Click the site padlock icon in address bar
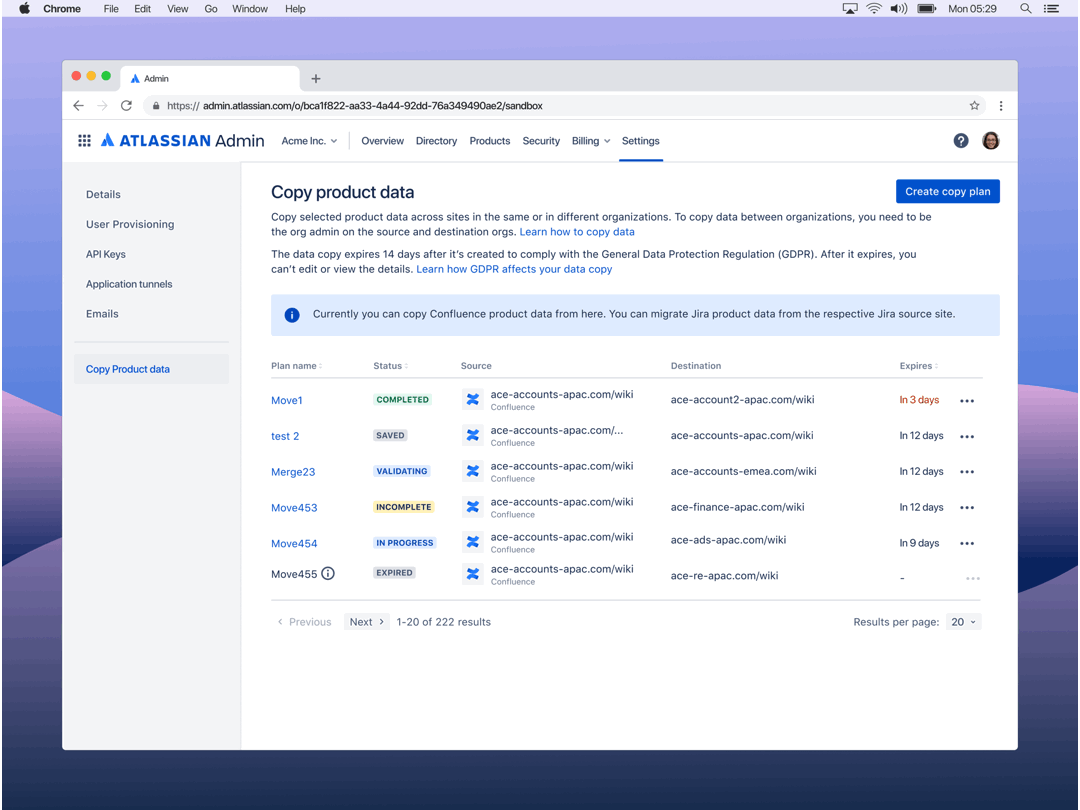 tap(156, 105)
